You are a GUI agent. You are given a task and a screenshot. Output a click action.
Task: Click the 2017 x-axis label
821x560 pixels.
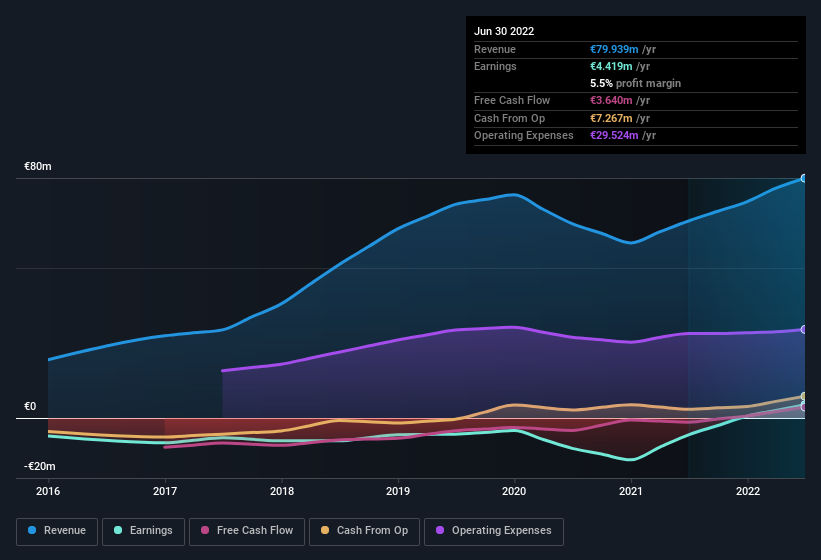(x=165, y=491)
